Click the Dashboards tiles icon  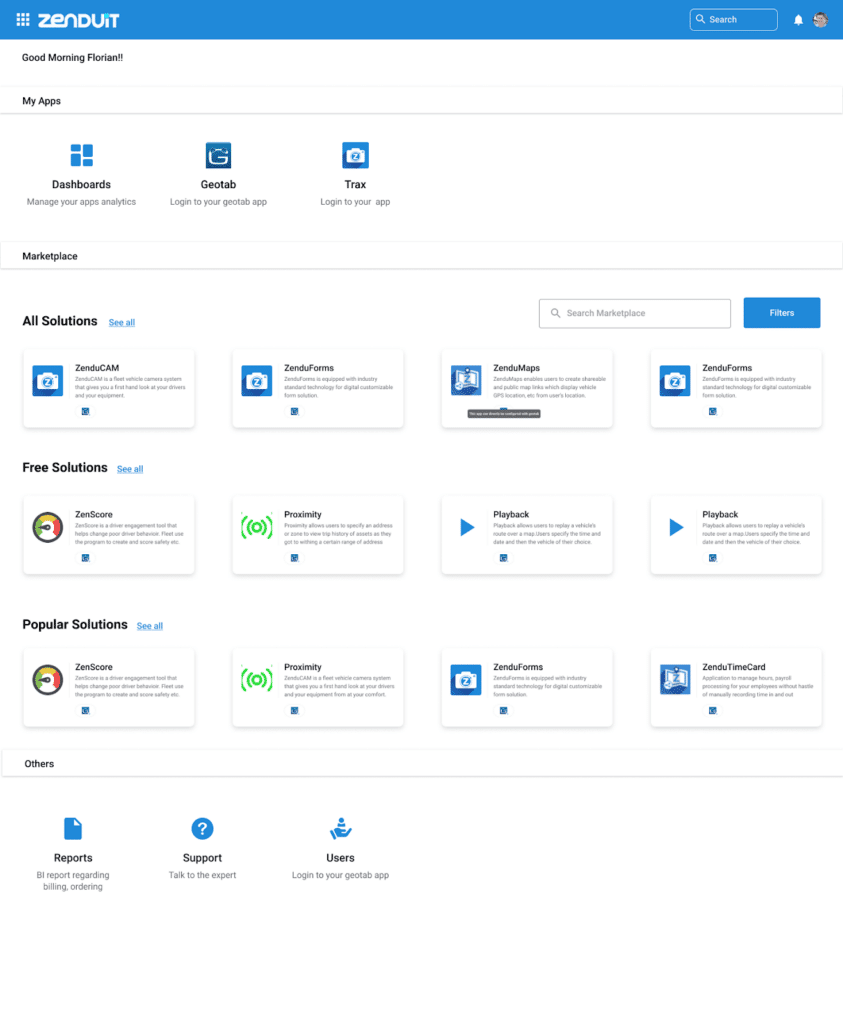[x=82, y=155]
